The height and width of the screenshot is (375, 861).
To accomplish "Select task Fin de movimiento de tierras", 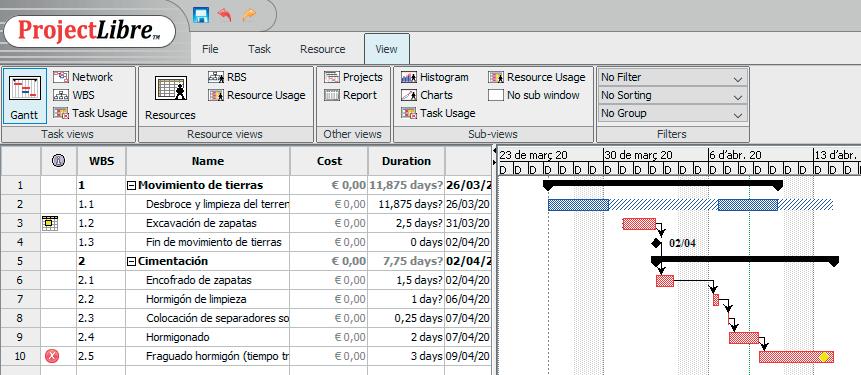I will click(x=214, y=242).
